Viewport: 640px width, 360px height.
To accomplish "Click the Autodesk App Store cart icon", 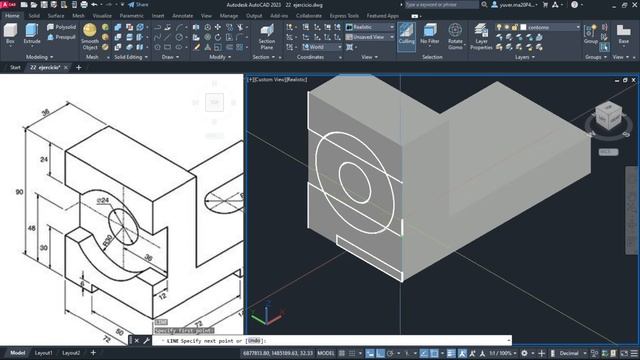I will point(545,5).
